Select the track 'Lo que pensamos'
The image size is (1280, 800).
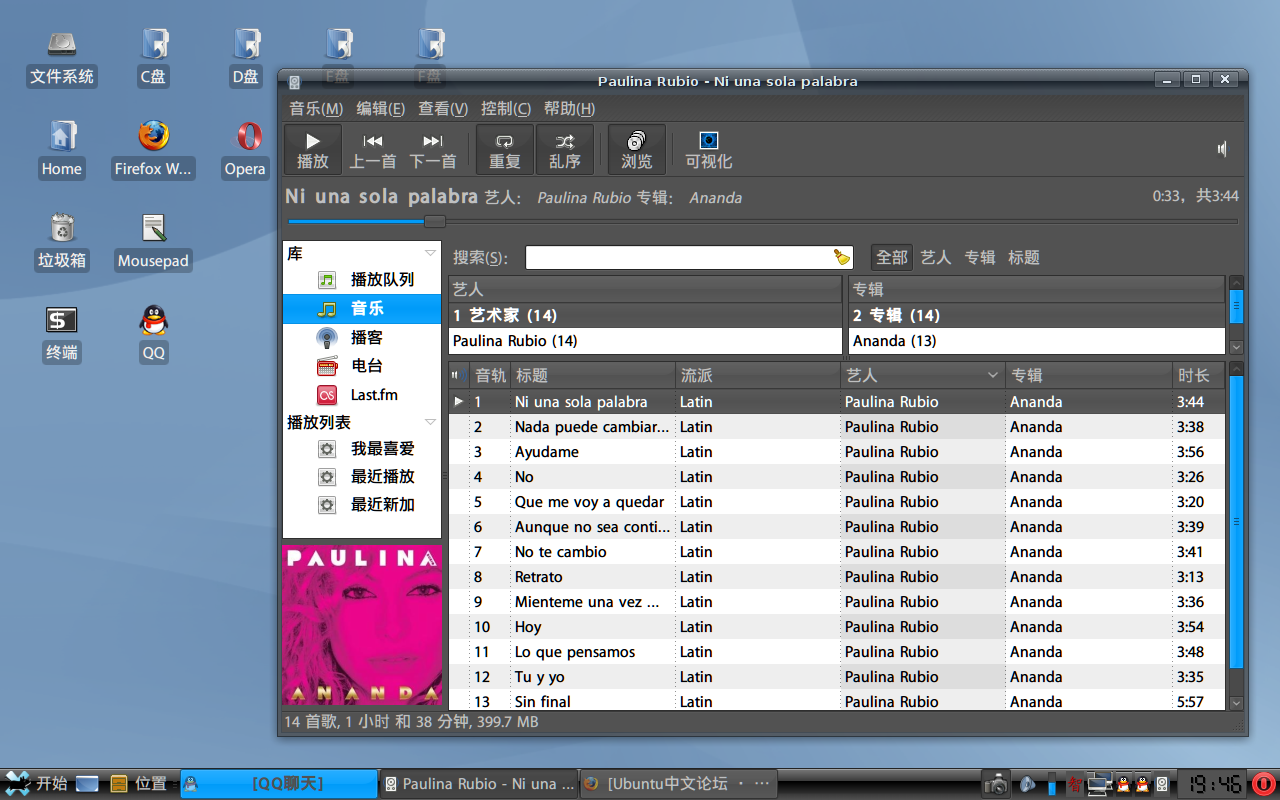pyautogui.click(x=837, y=652)
